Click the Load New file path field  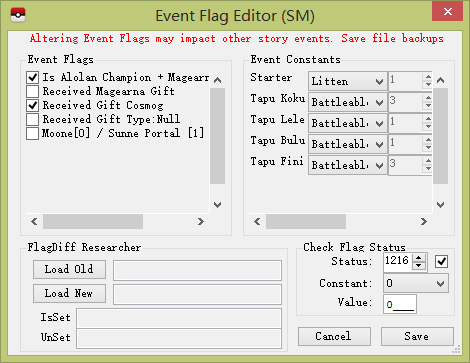point(197,294)
